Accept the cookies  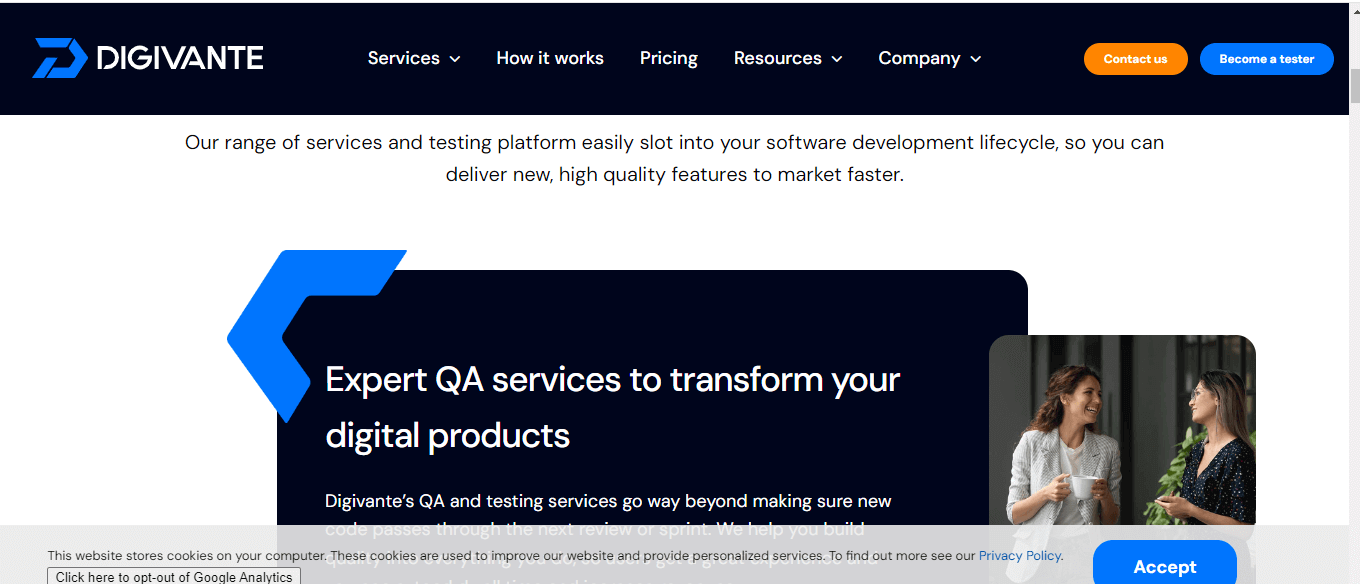click(x=1165, y=564)
